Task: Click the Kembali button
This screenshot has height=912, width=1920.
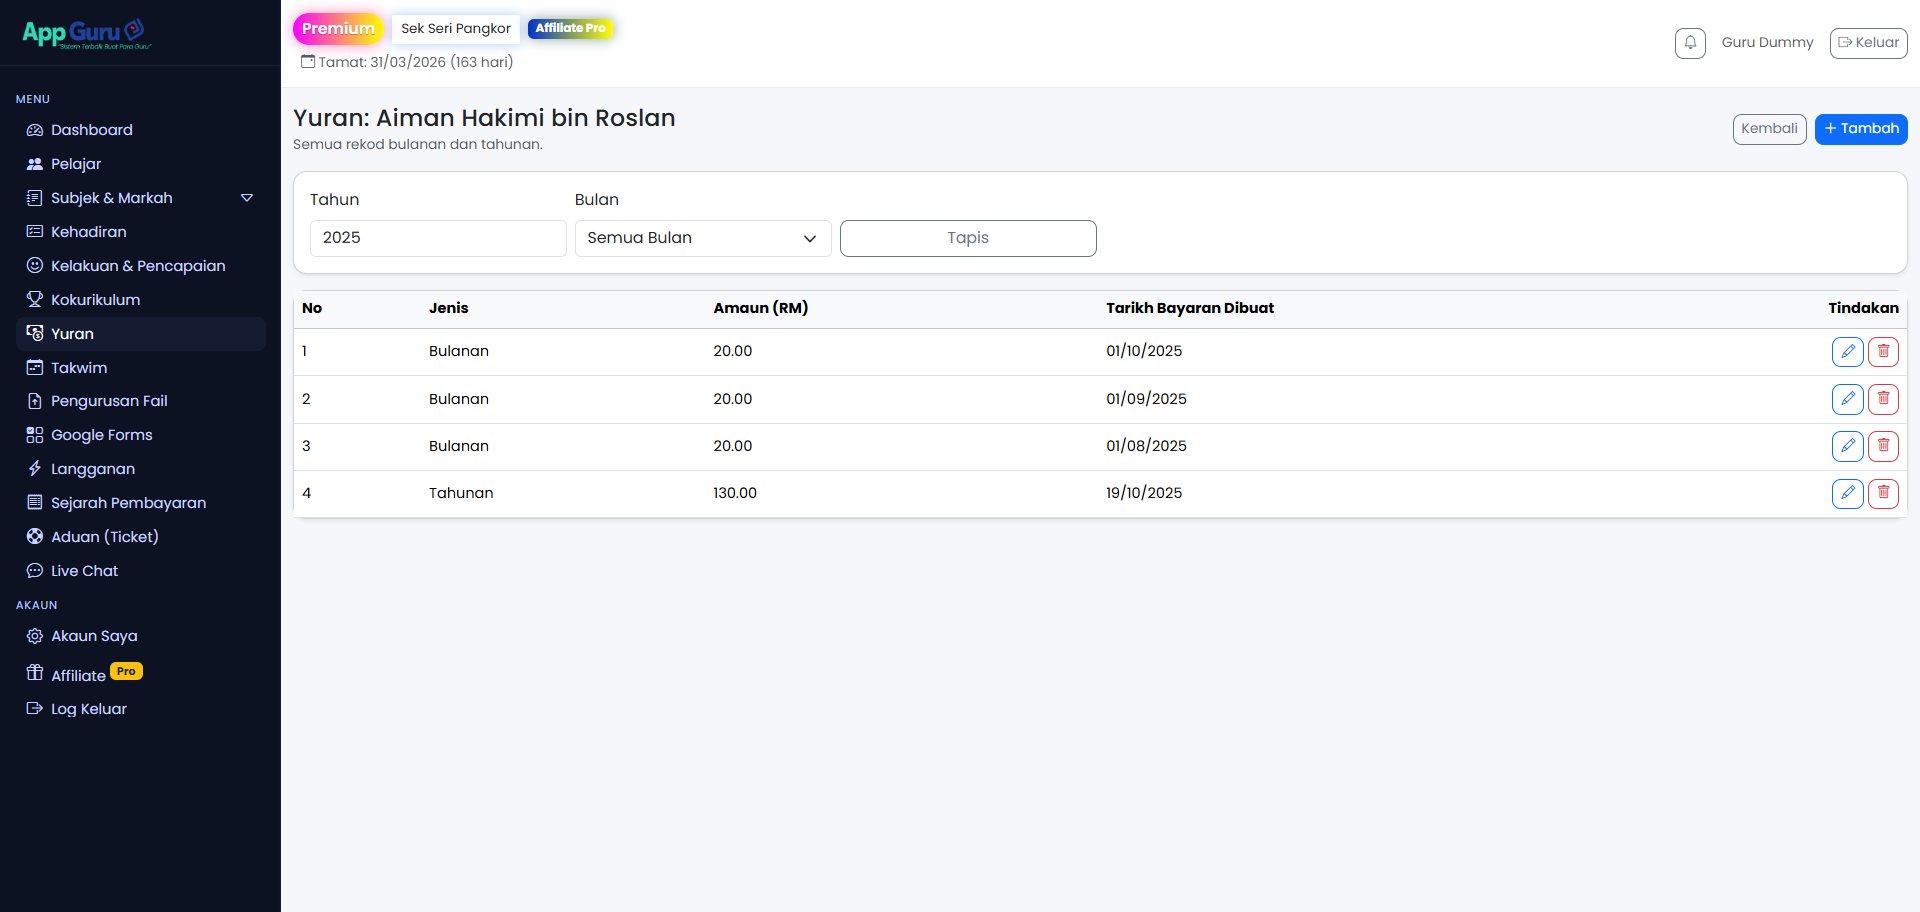Action: click(1768, 129)
